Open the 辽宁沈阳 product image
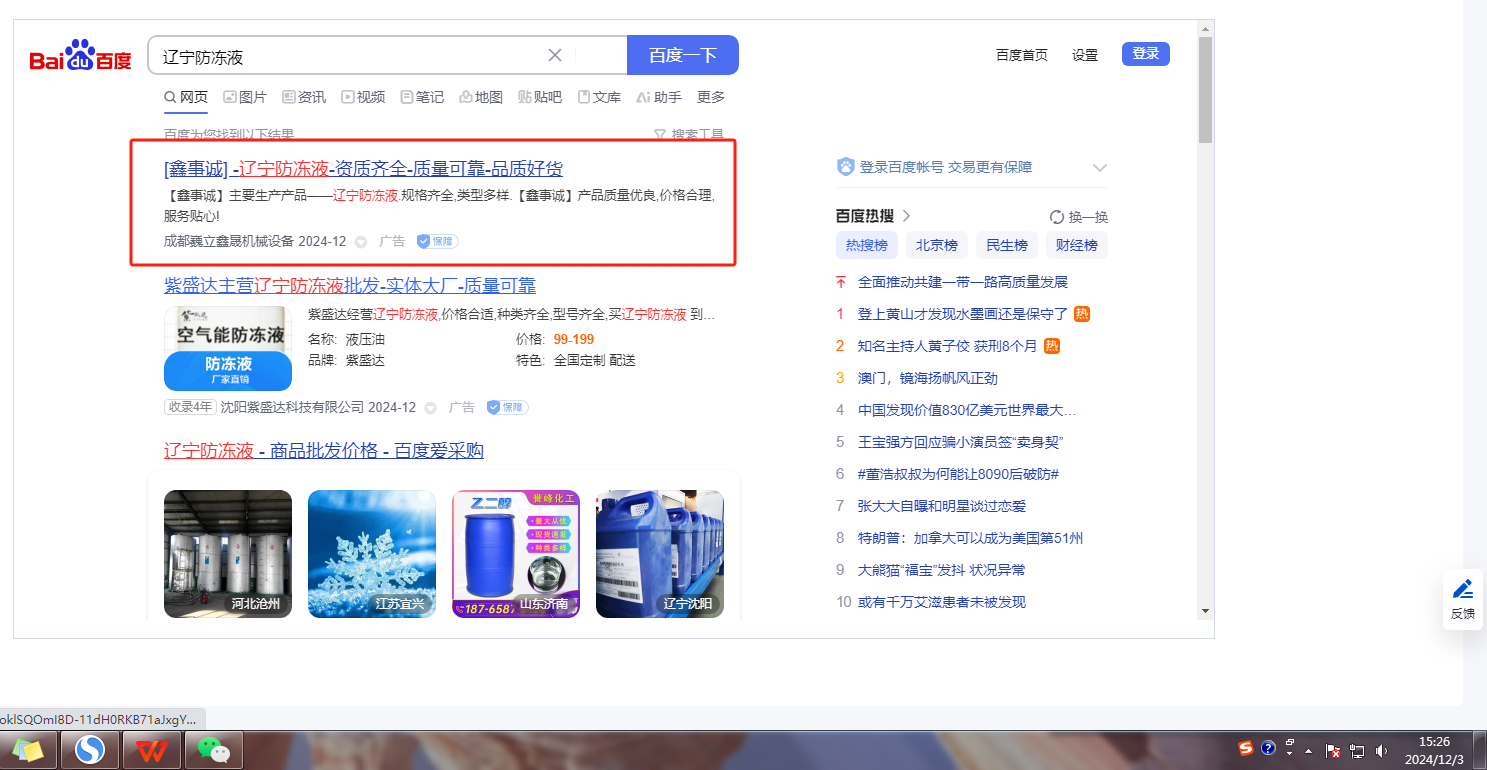The image size is (1487, 770). tap(660, 554)
